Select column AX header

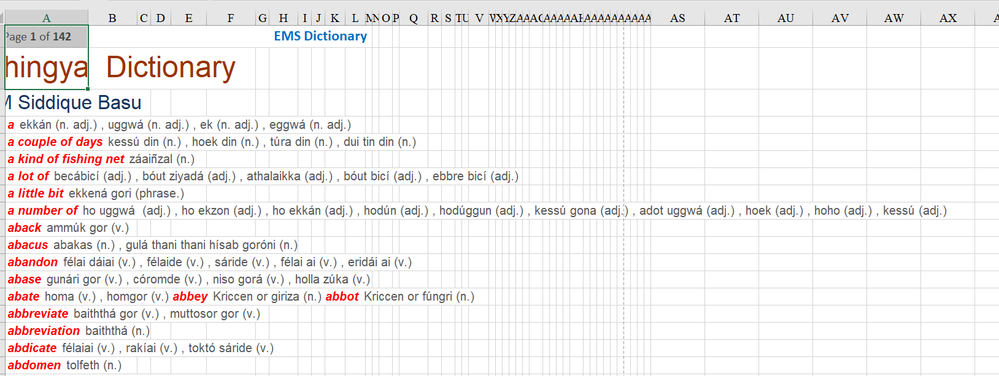[x=948, y=18]
